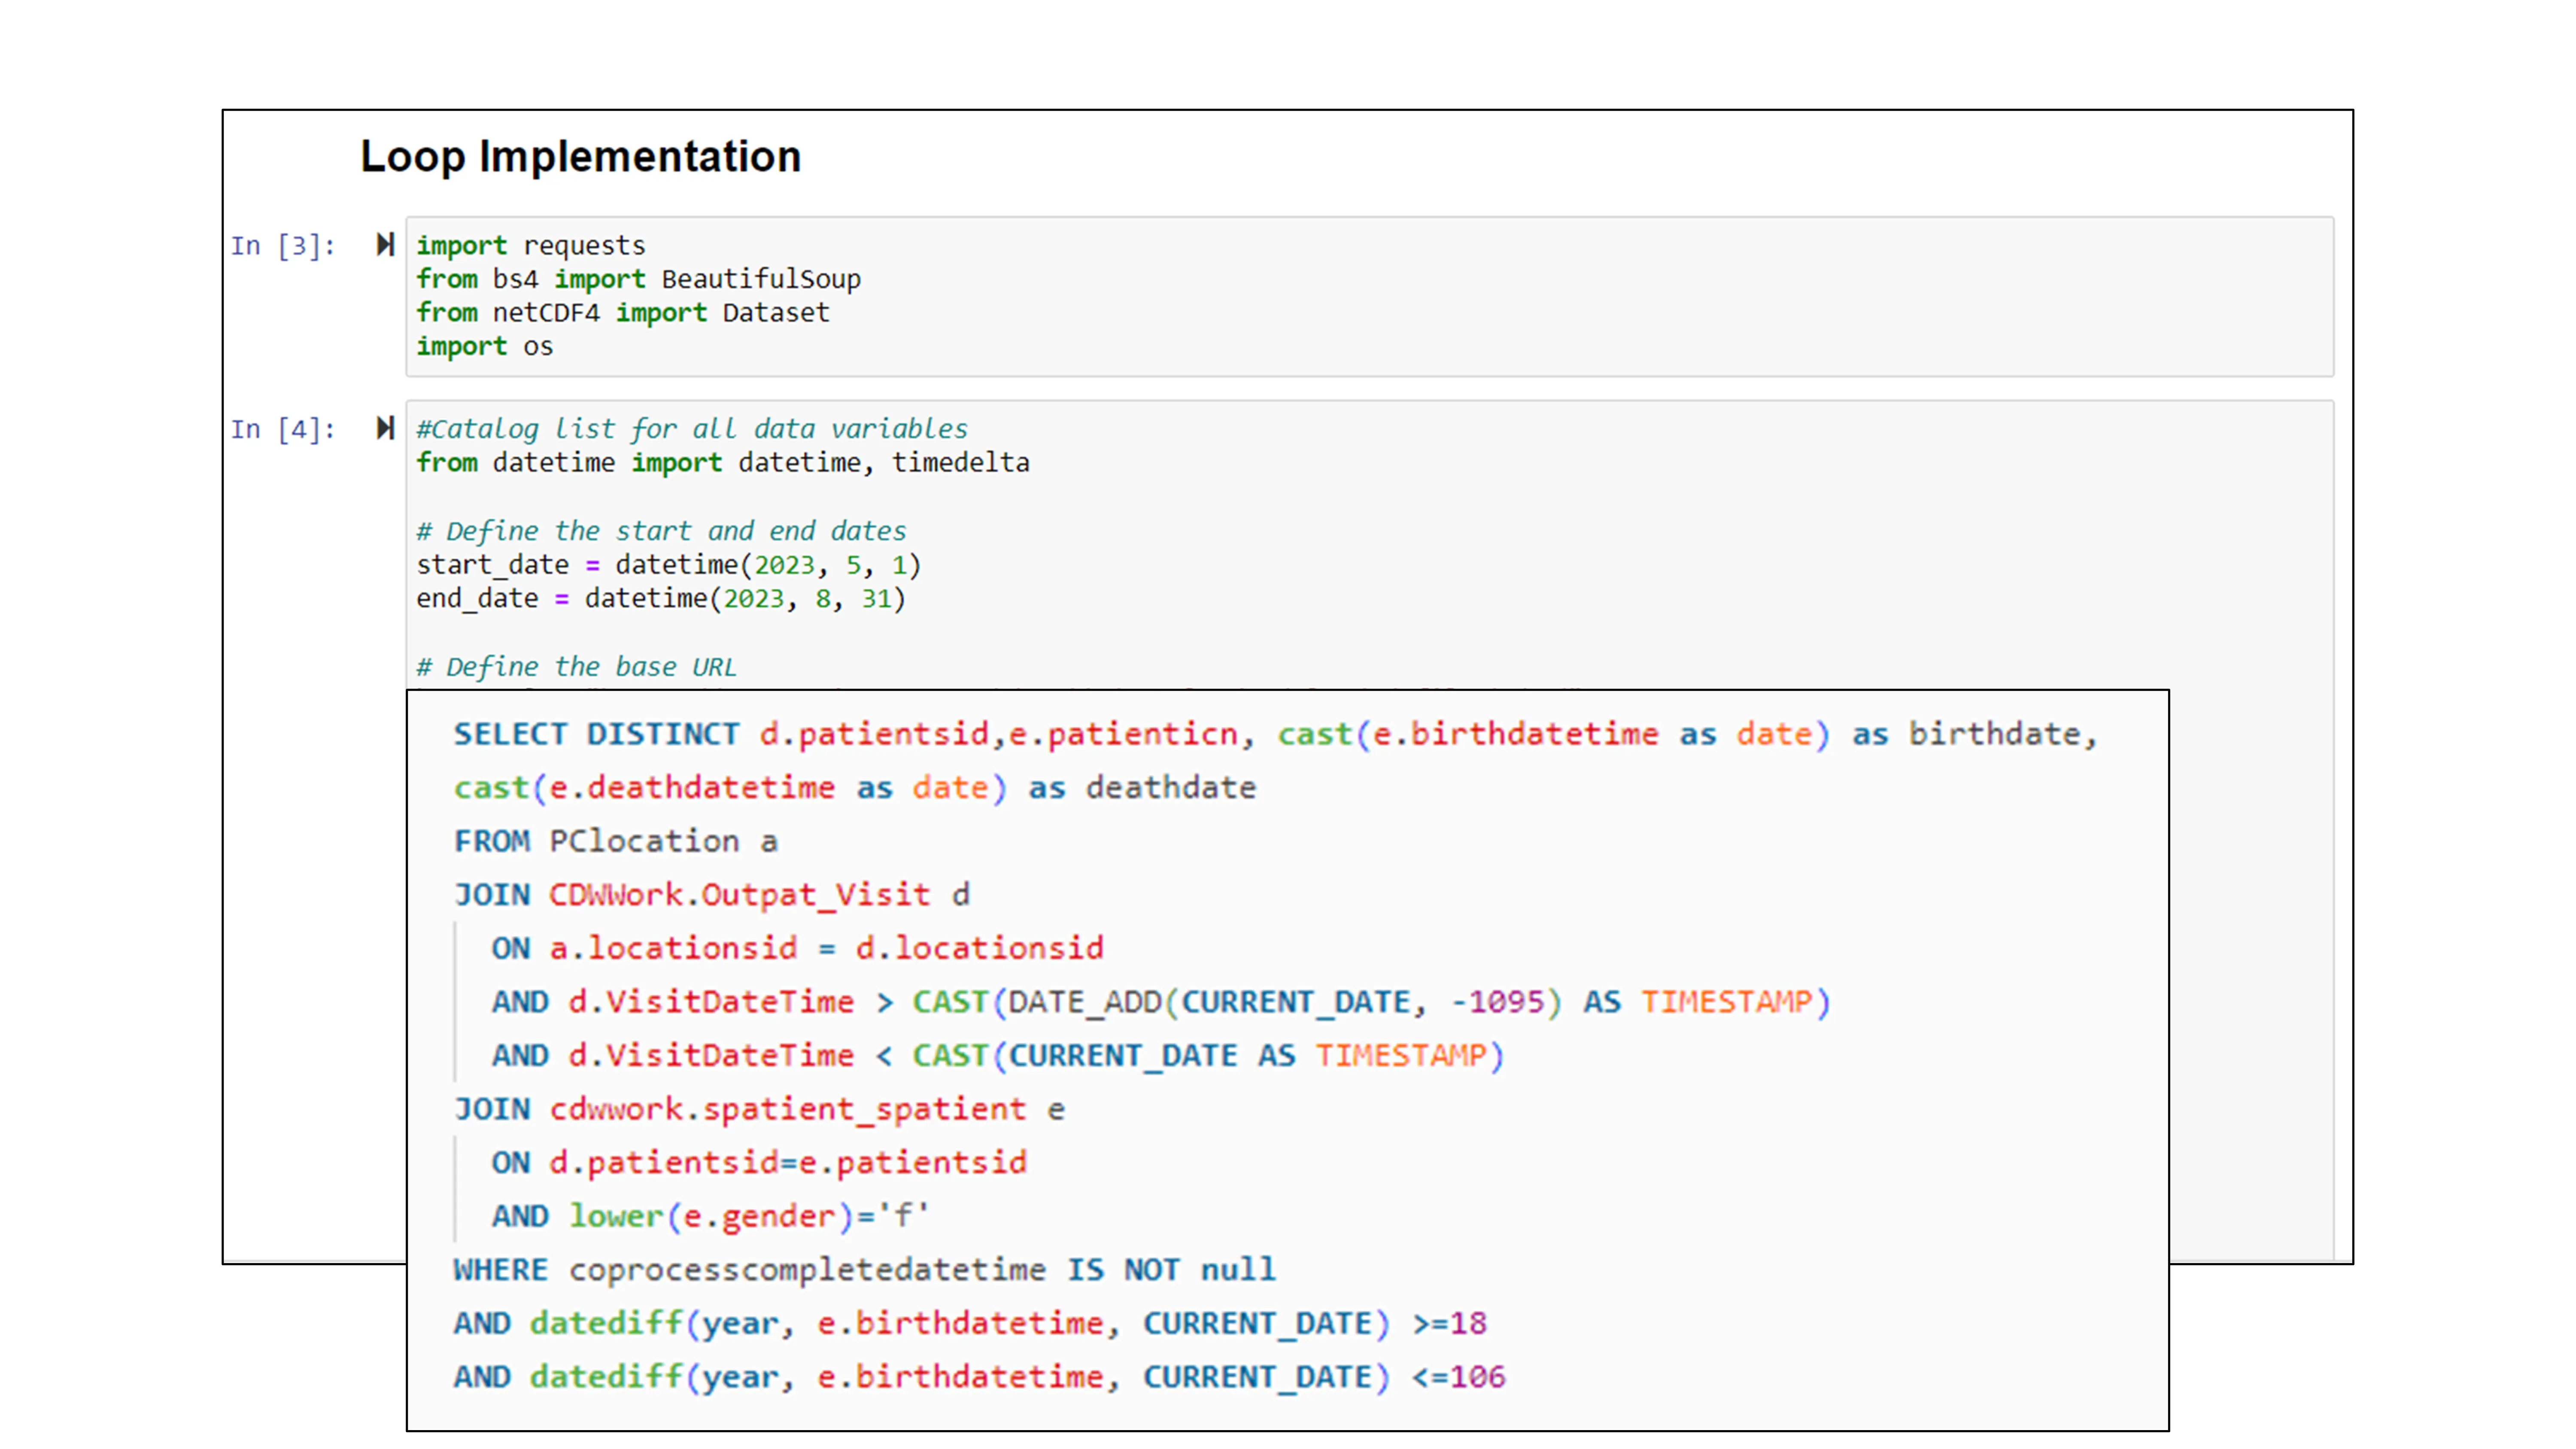
Task: Click the 'WHERE coprocesscompletedatetime IS NOT null' line
Action: click(x=865, y=1270)
